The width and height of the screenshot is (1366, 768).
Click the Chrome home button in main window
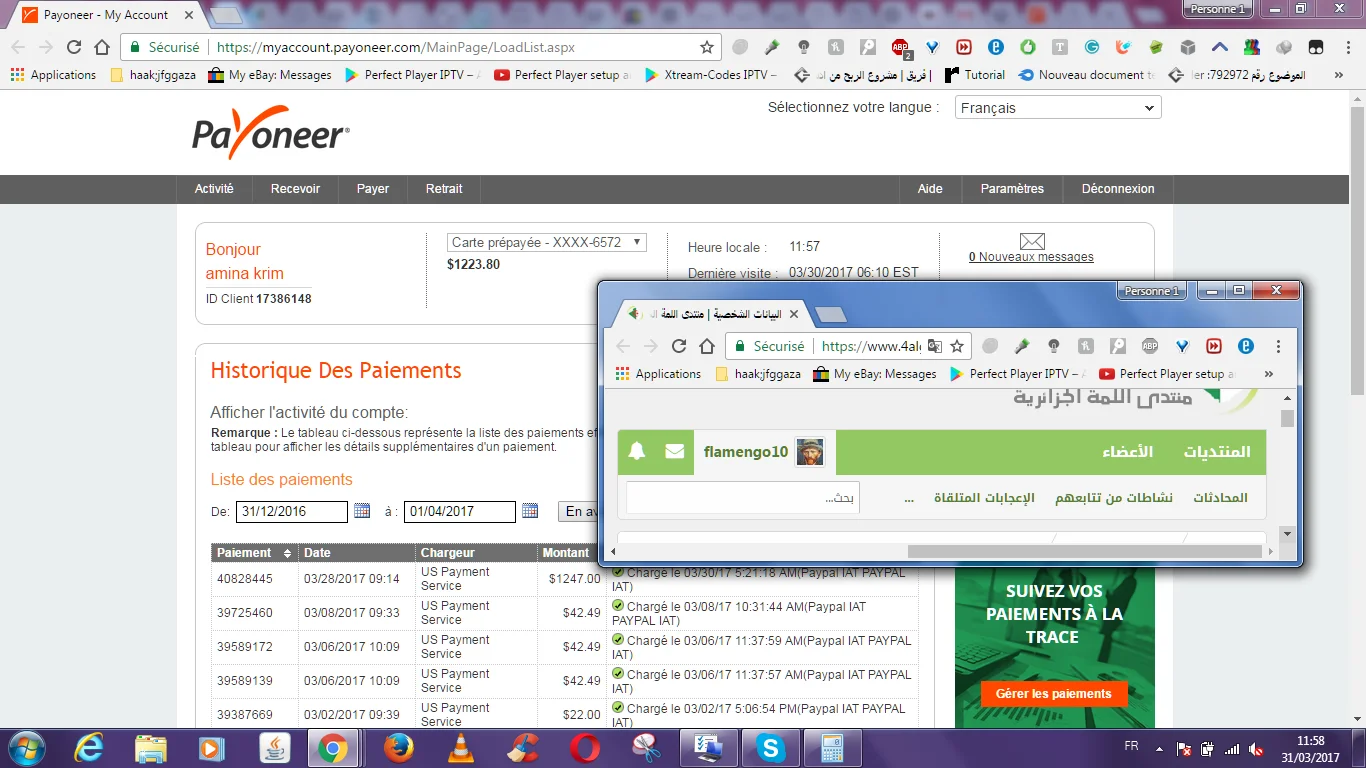101,47
